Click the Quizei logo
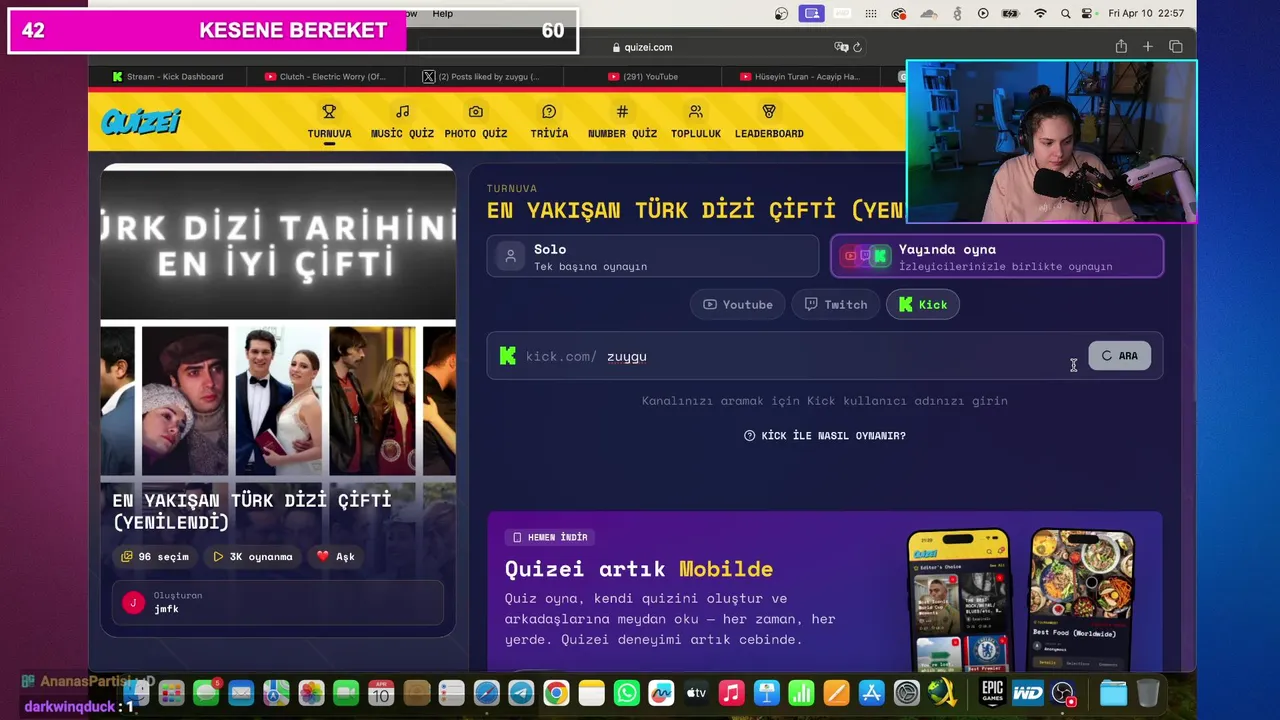This screenshot has width=1280, height=720. pos(140,121)
